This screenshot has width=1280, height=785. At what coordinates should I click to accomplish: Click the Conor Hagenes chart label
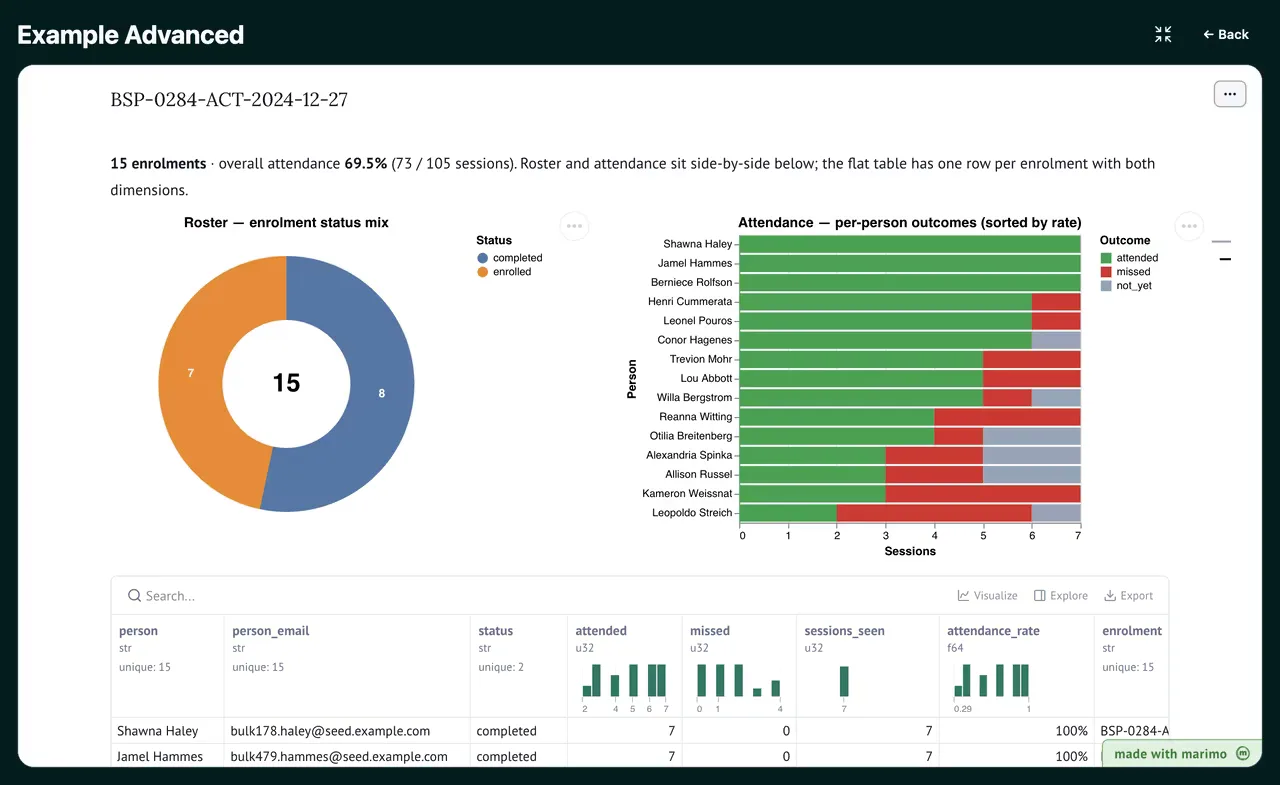pos(694,340)
